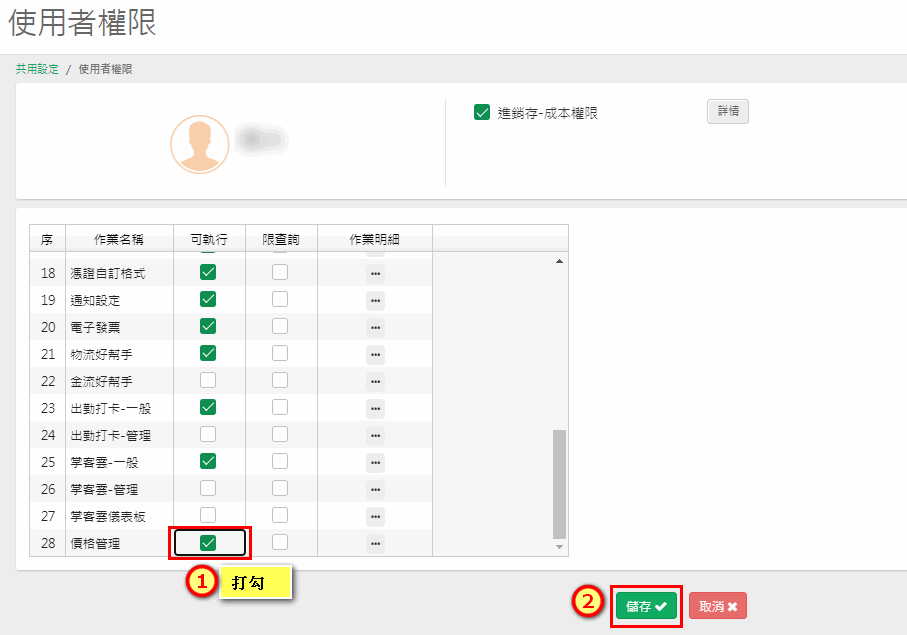This screenshot has height=635, width=907.
Task: Click the 作業名稱 column header
Action: tap(119, 239)
